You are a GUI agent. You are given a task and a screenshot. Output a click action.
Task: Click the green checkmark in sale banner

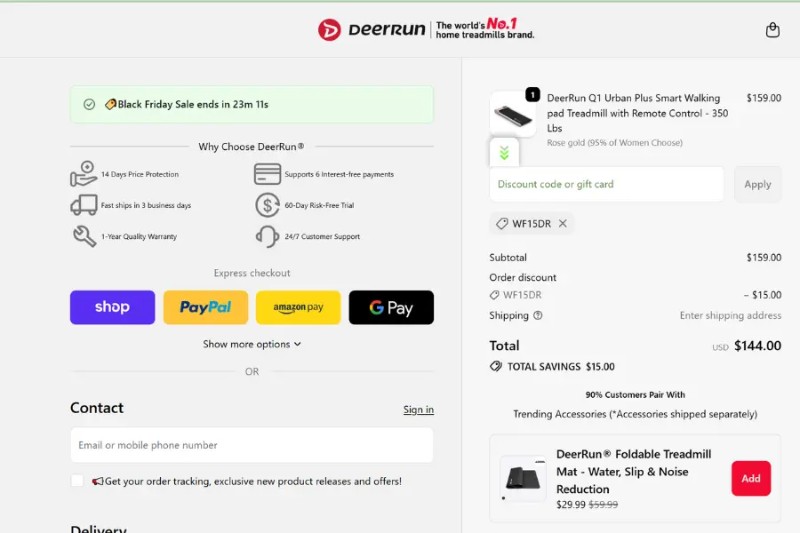pos(89,105)
